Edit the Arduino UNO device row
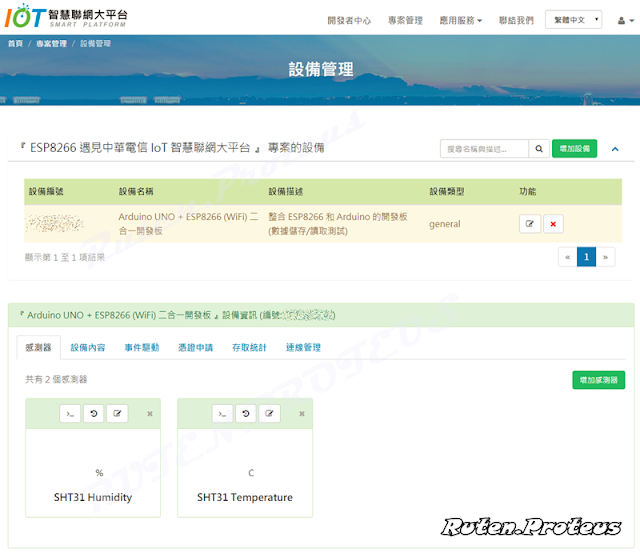The height and width of the screenshot is (553, 640). (530, 224)
